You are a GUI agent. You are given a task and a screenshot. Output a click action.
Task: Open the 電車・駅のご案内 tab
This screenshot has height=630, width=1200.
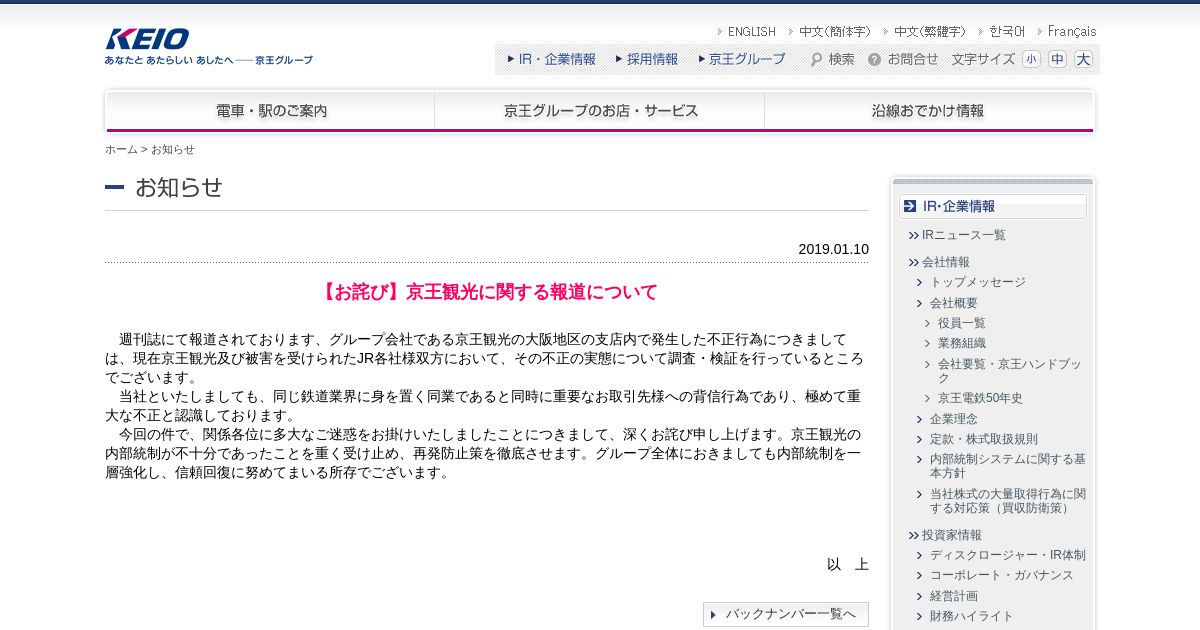pyautogui.click(x=270, y=111)
